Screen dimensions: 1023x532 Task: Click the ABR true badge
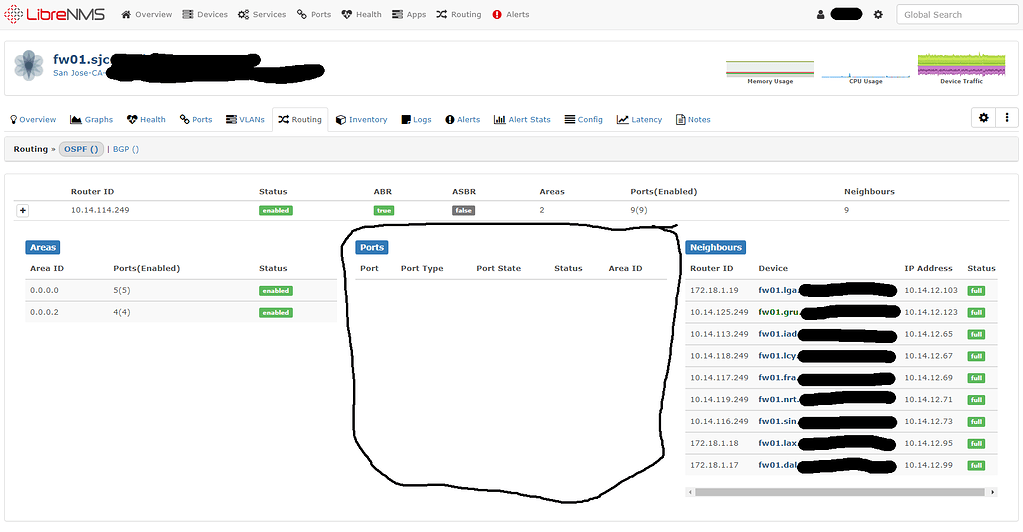[384, 210]
